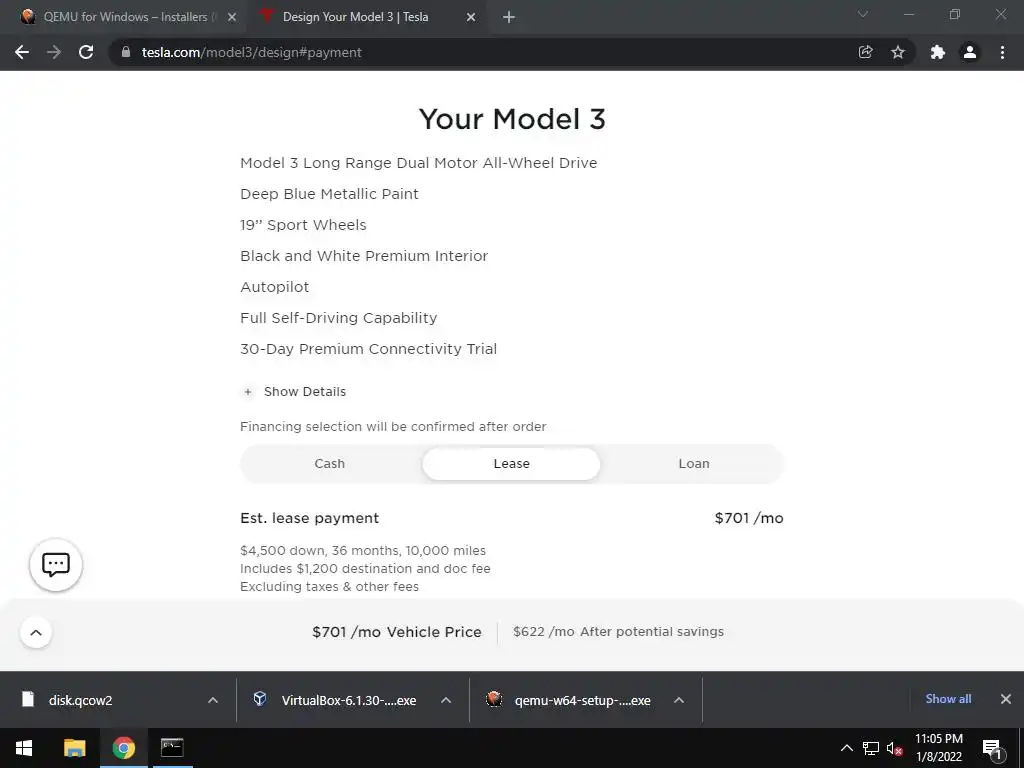Click Show all downloads link
The width and height of the screenshot is (1024, 768).
948,699
